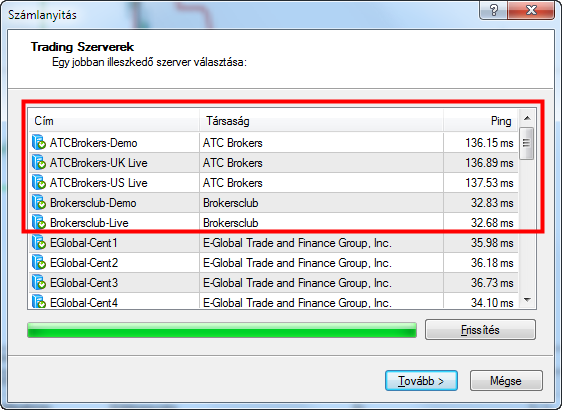Click the Frissítés refresh button
The image size is (562, 410).
coord(480,329)
